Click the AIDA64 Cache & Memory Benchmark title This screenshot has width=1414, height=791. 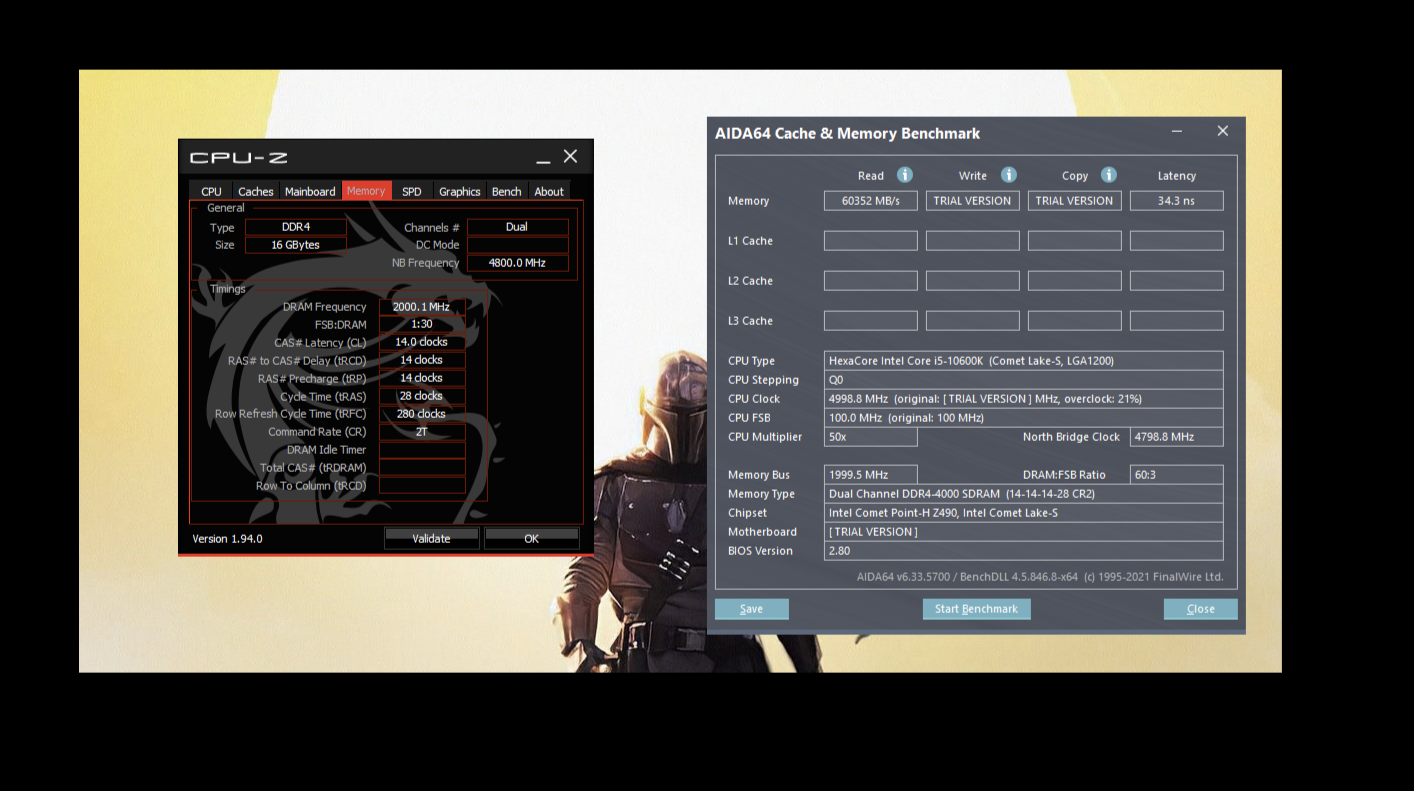847,133
